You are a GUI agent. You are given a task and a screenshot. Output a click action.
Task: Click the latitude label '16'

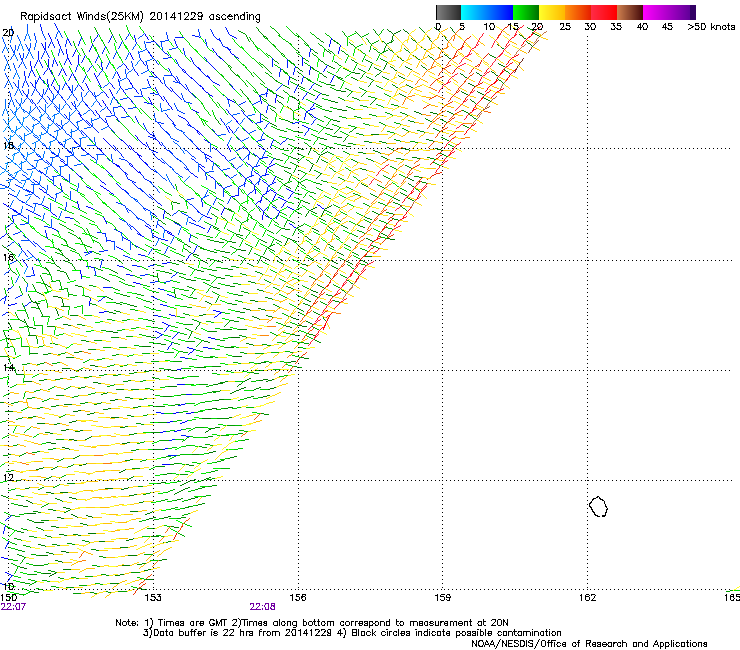click(x=8, y=257)
